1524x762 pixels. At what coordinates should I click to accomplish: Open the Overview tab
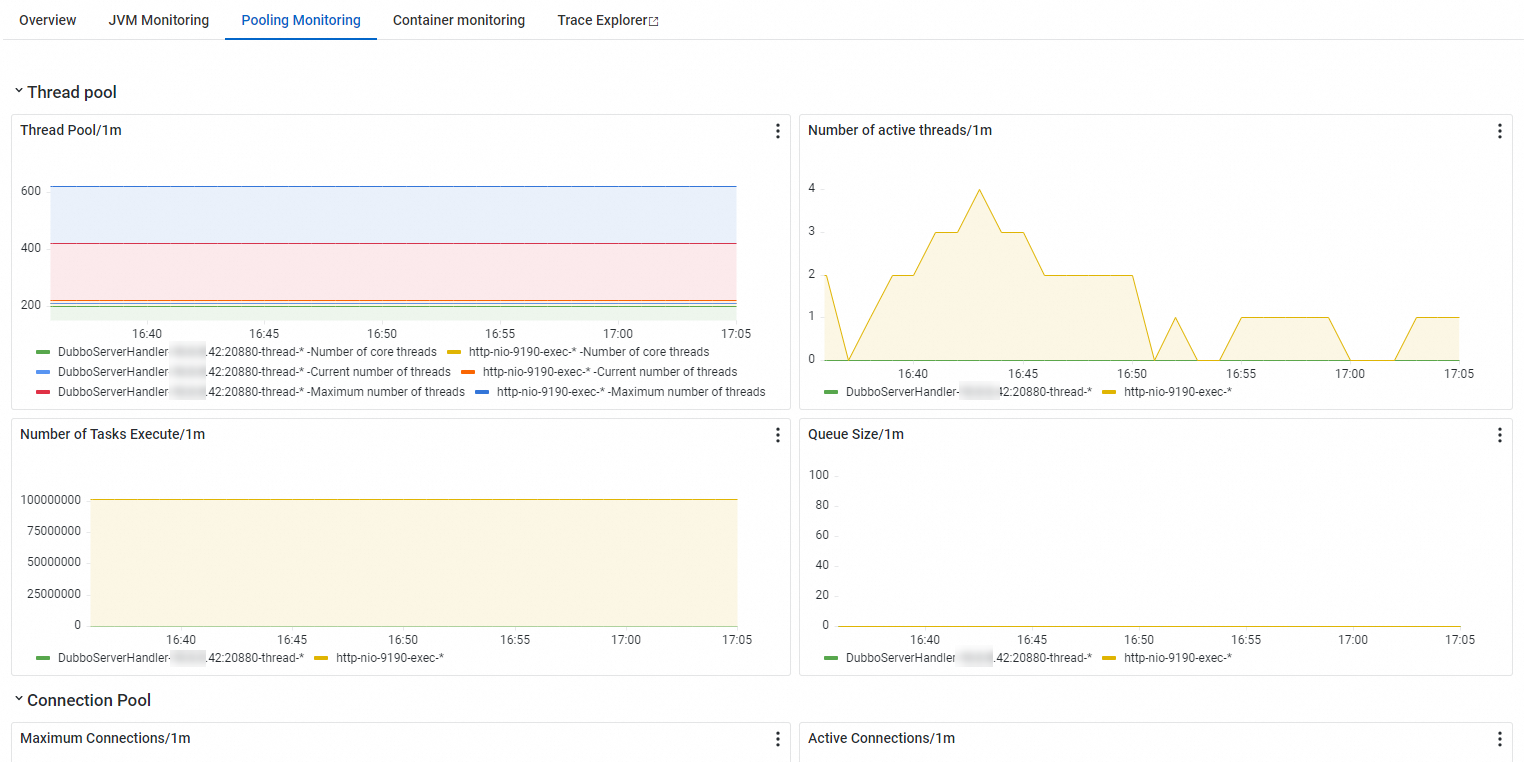tap(47, 20)
